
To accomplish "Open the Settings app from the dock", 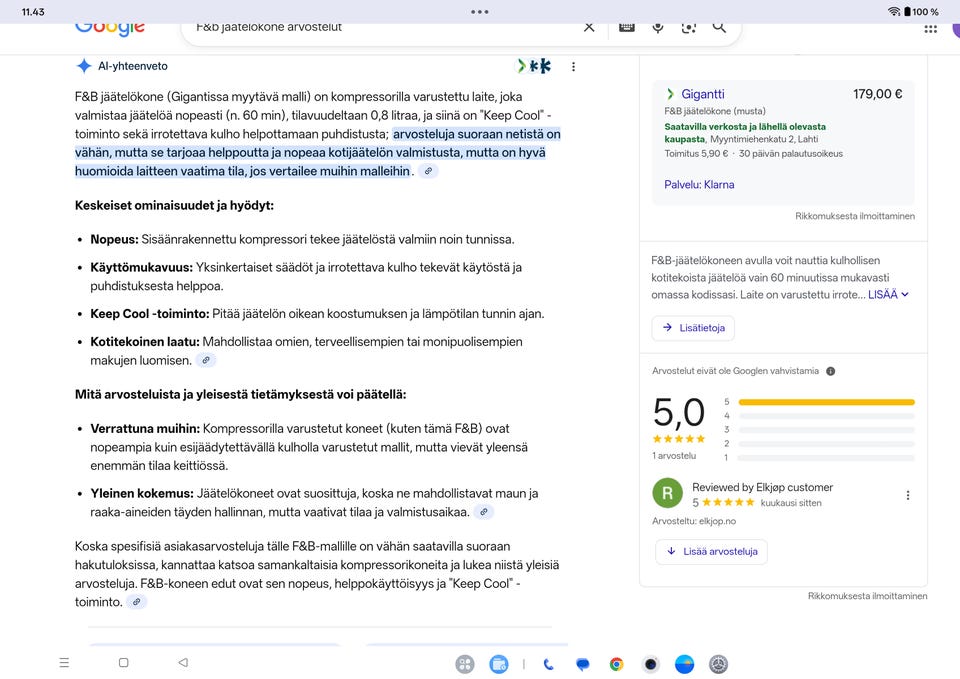I will (717, 664).
